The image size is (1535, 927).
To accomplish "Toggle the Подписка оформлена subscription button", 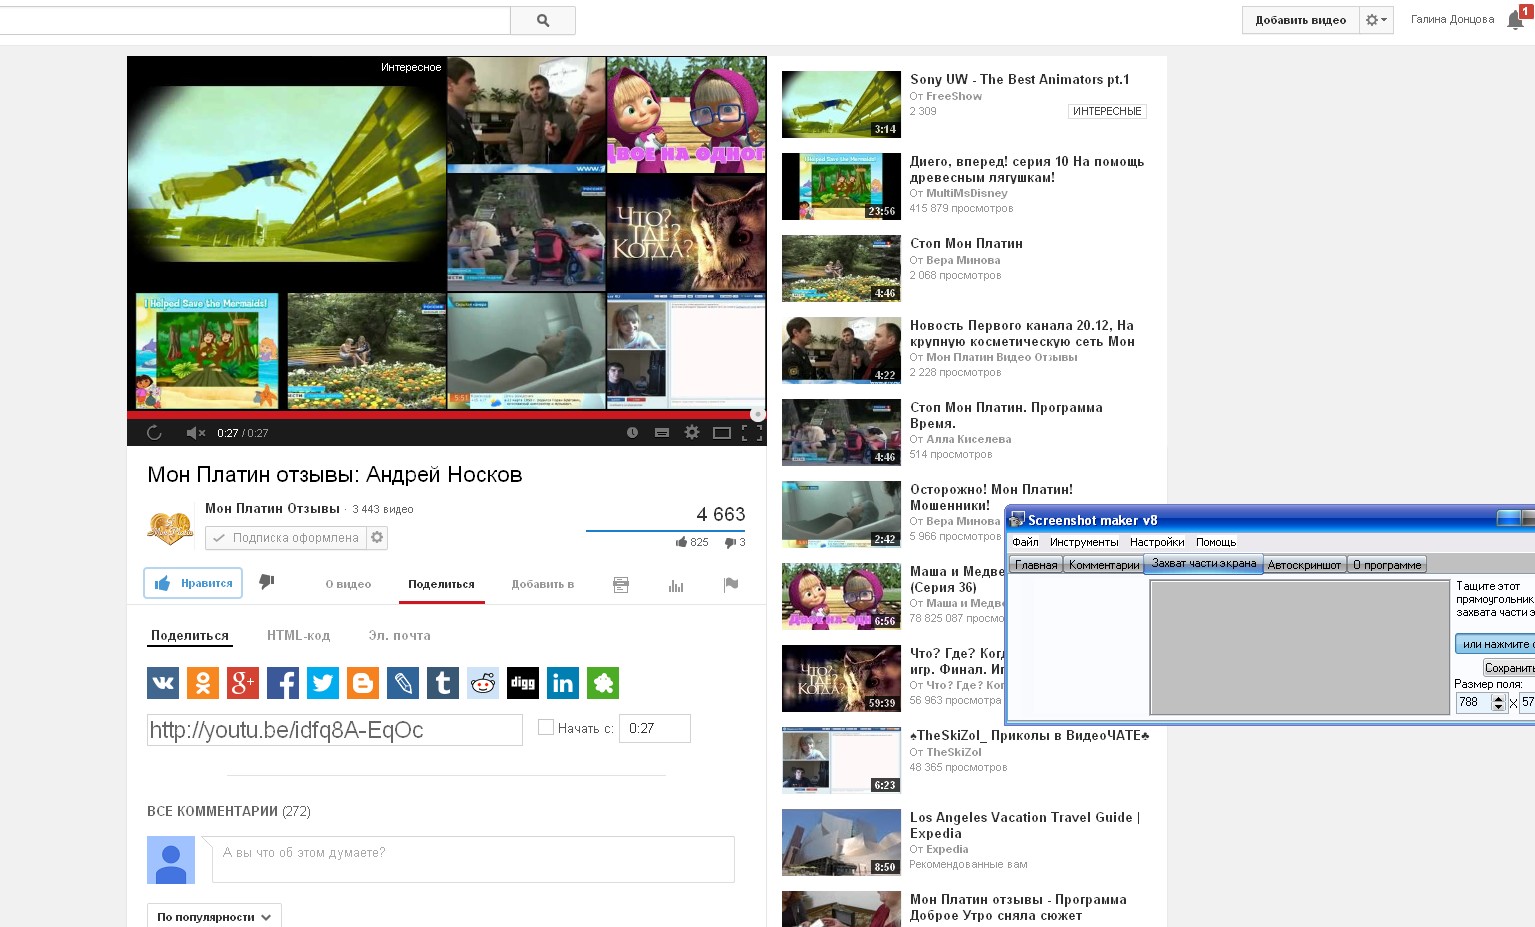I will pyautogui.click(x=286, y=538).
